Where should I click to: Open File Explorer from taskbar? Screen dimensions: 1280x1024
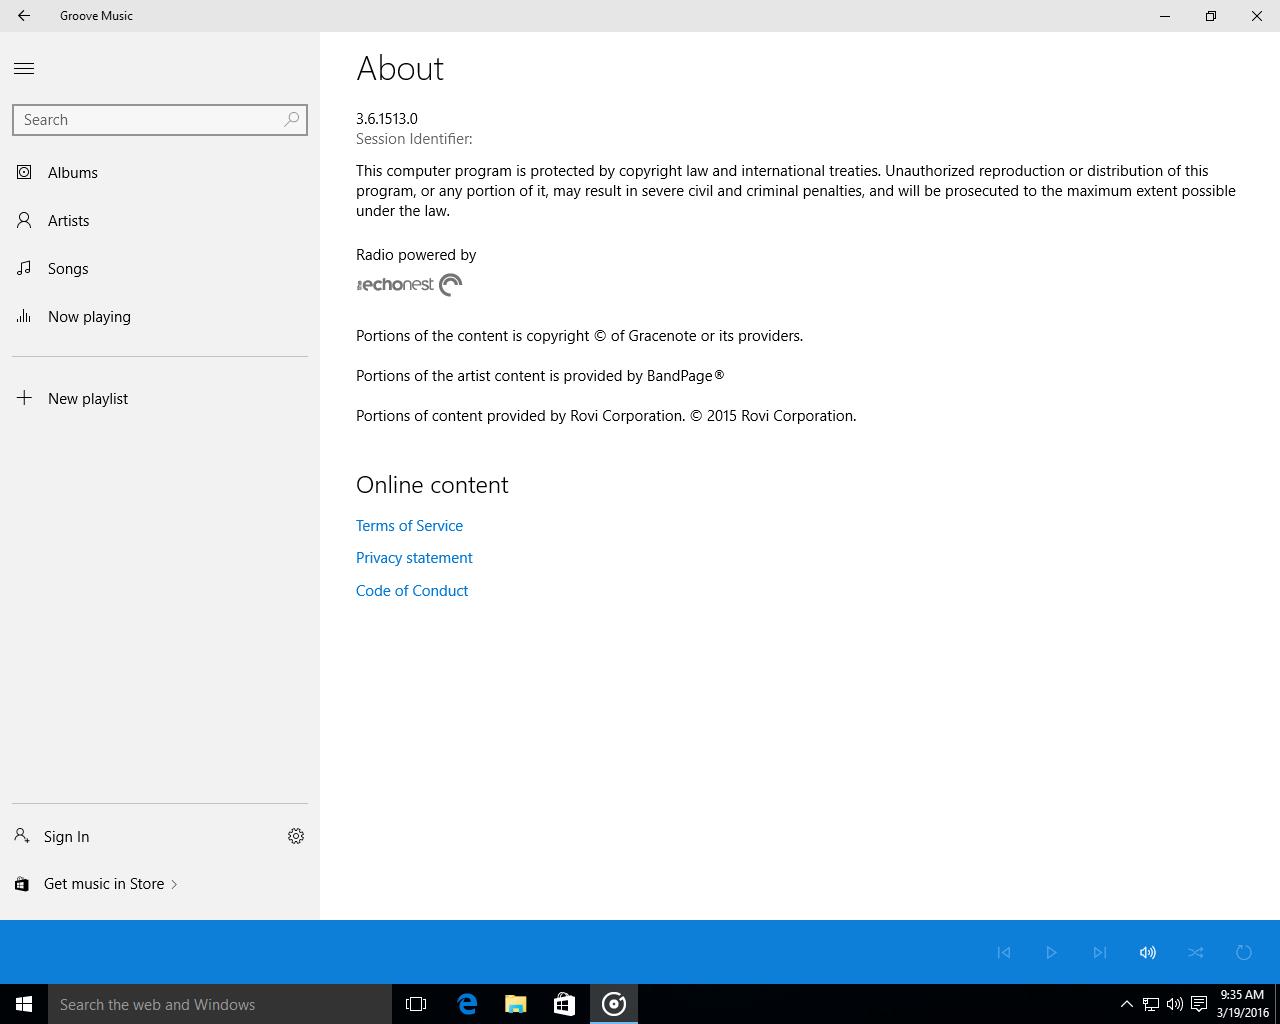[516, 1004]
